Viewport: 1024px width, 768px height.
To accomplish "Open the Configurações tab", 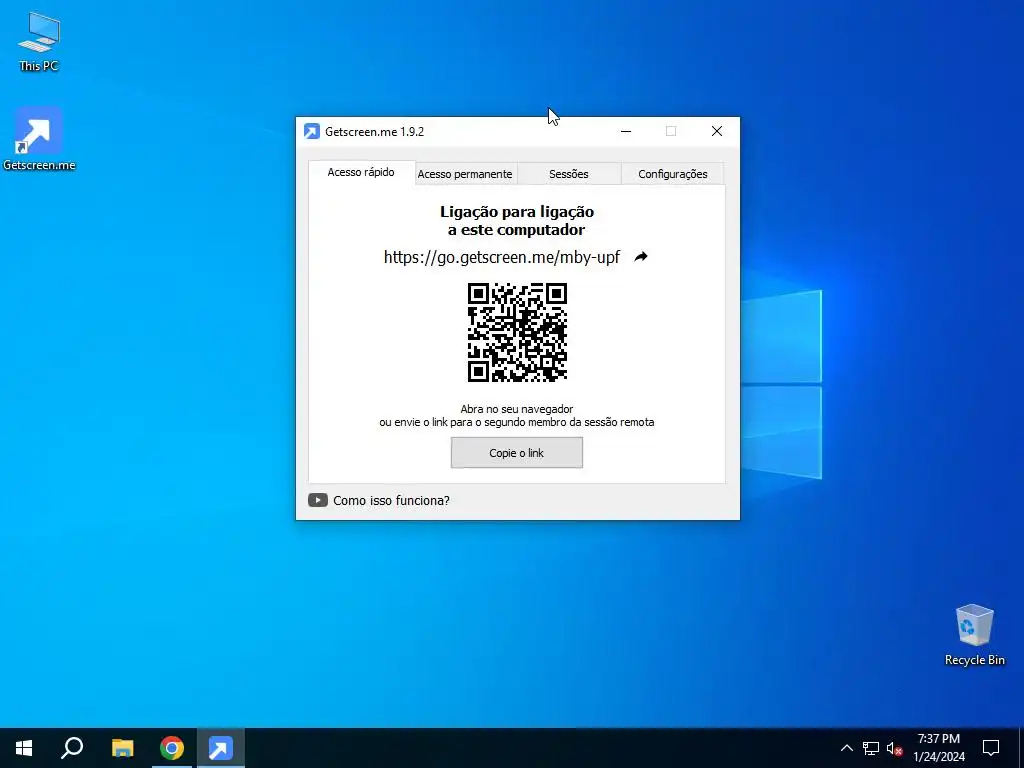I will [673, 174].
